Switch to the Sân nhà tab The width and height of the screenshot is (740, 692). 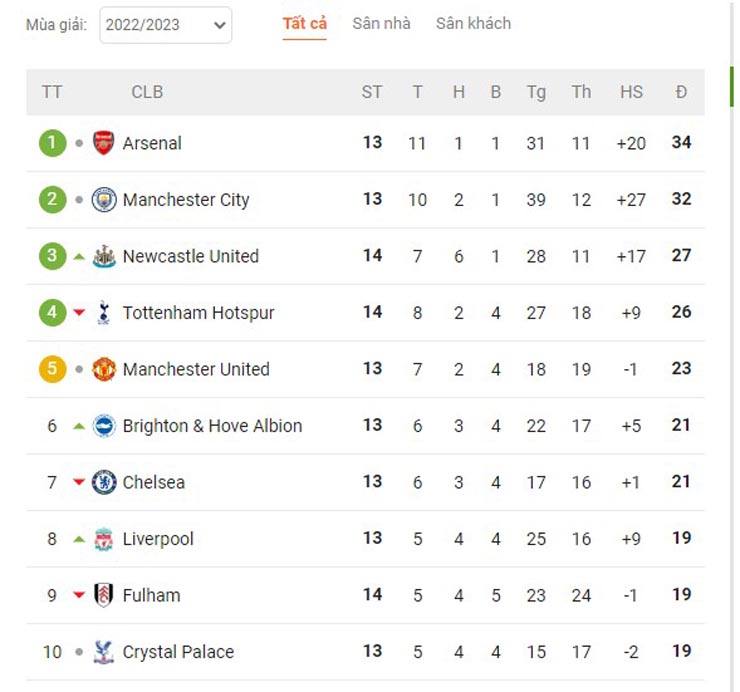[381, 23]
